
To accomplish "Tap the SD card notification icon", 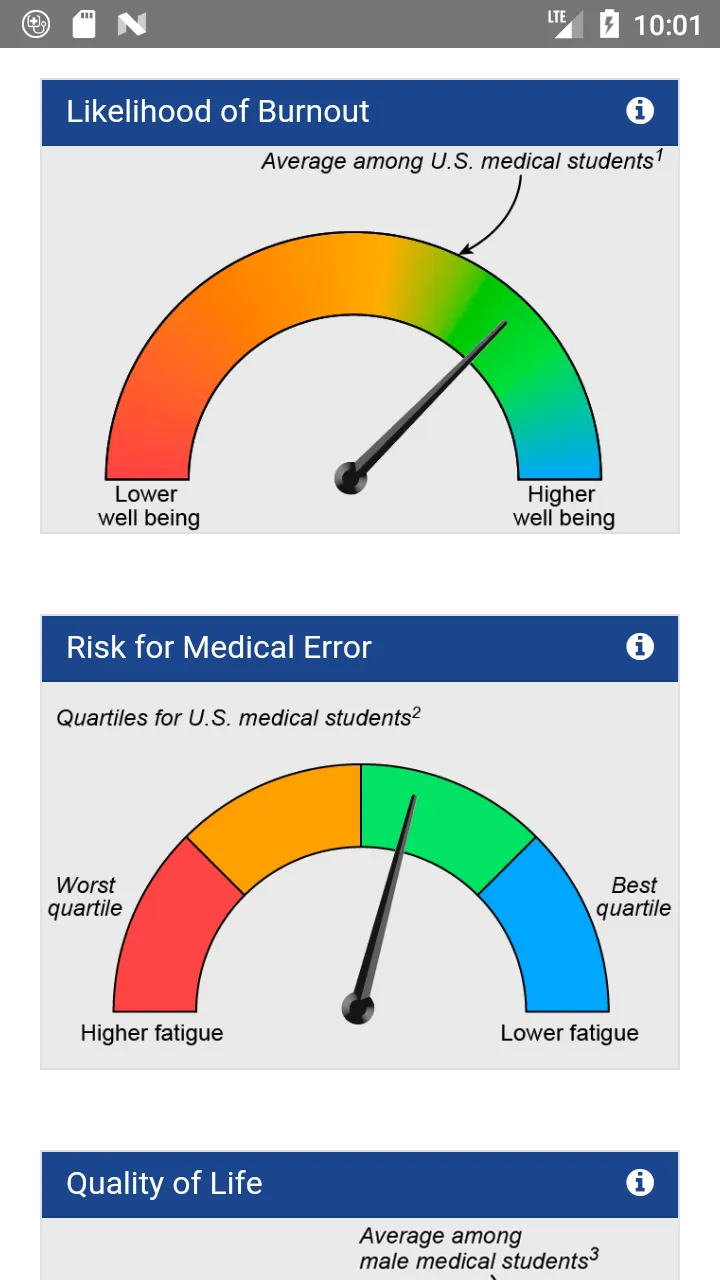I will 84,24.
